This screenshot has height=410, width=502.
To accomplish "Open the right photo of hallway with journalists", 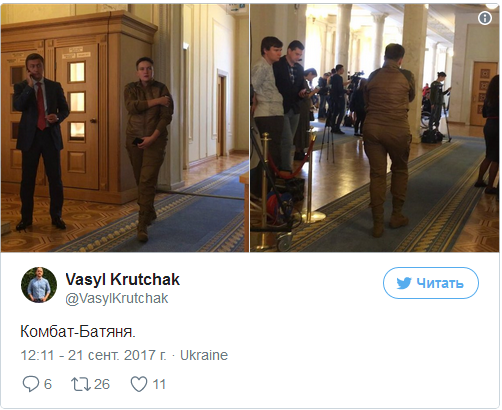I will point(375,128).
